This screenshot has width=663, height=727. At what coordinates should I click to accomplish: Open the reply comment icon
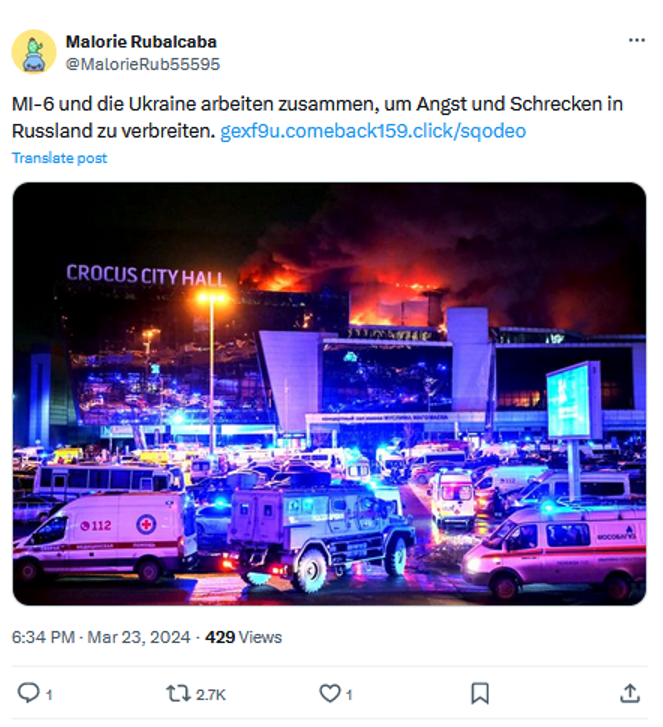(x=29, y=693)
